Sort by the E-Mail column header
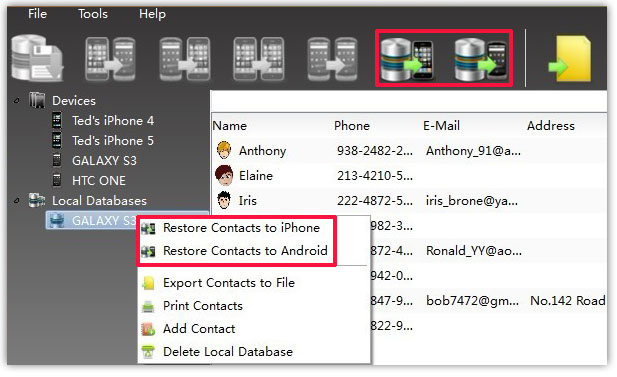This screenshot has height=377, width=617. 441,126
